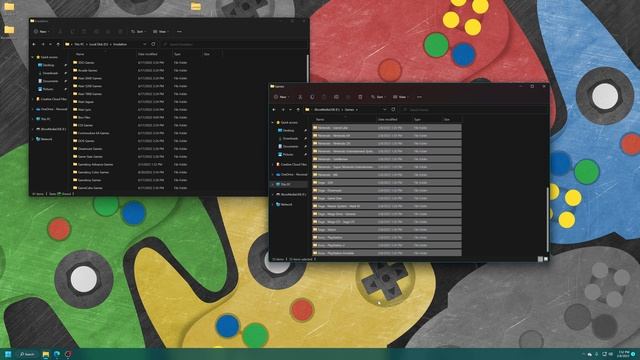Open recent locations dropdown in Games window
The width and height of the screenshot is (640, 360).
tap(290, 109)
